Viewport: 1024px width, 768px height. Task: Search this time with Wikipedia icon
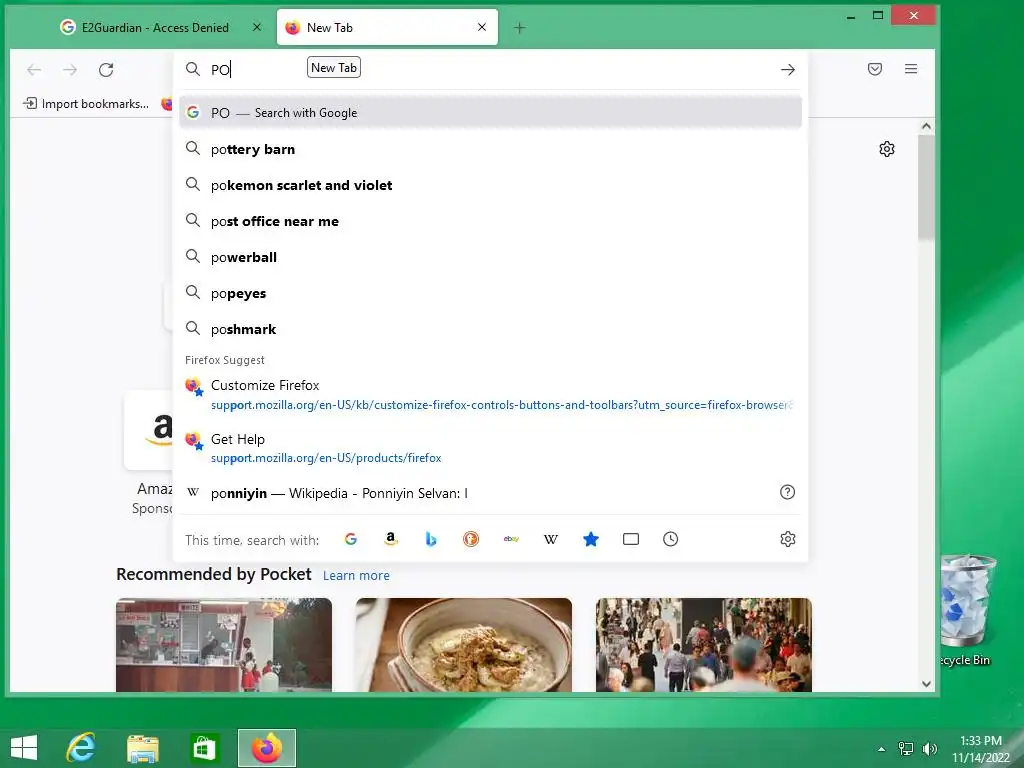(551, 539)
